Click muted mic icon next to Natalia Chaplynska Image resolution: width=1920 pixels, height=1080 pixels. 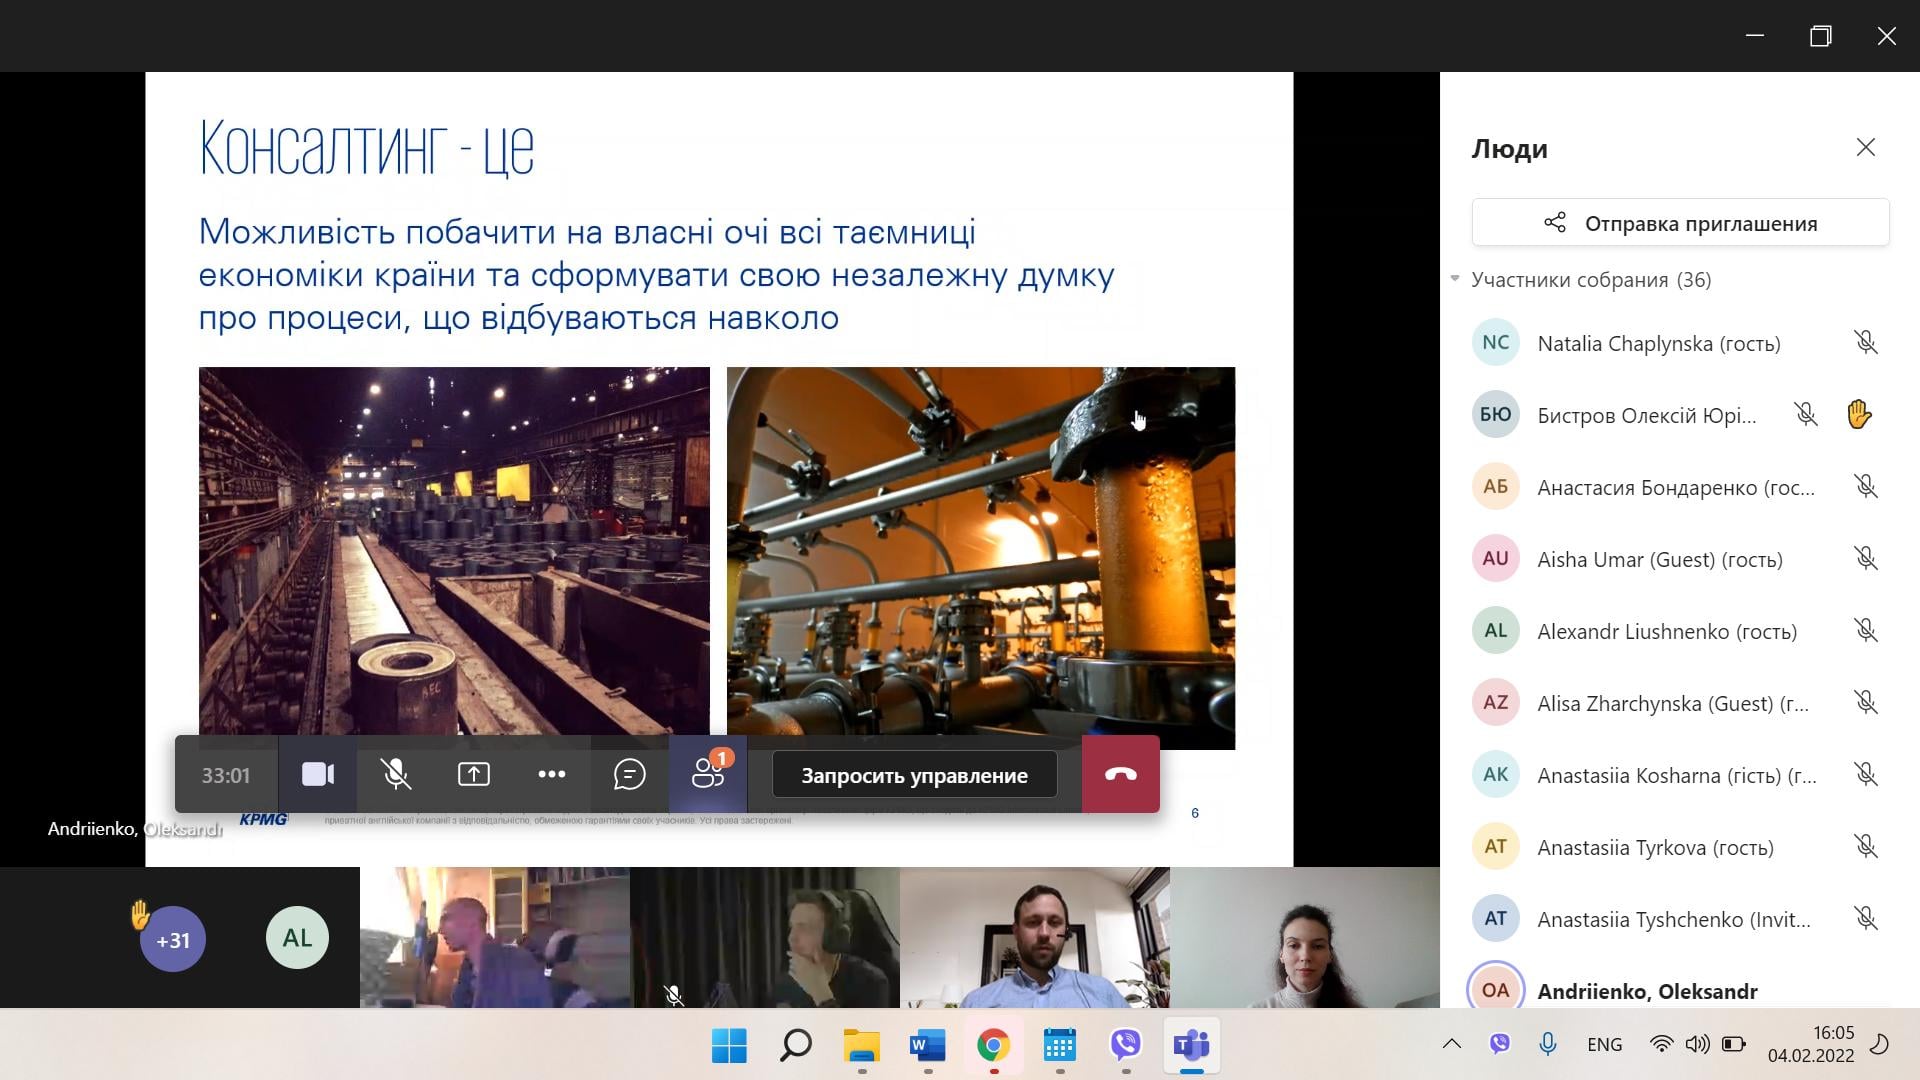tap(1865, 343)
